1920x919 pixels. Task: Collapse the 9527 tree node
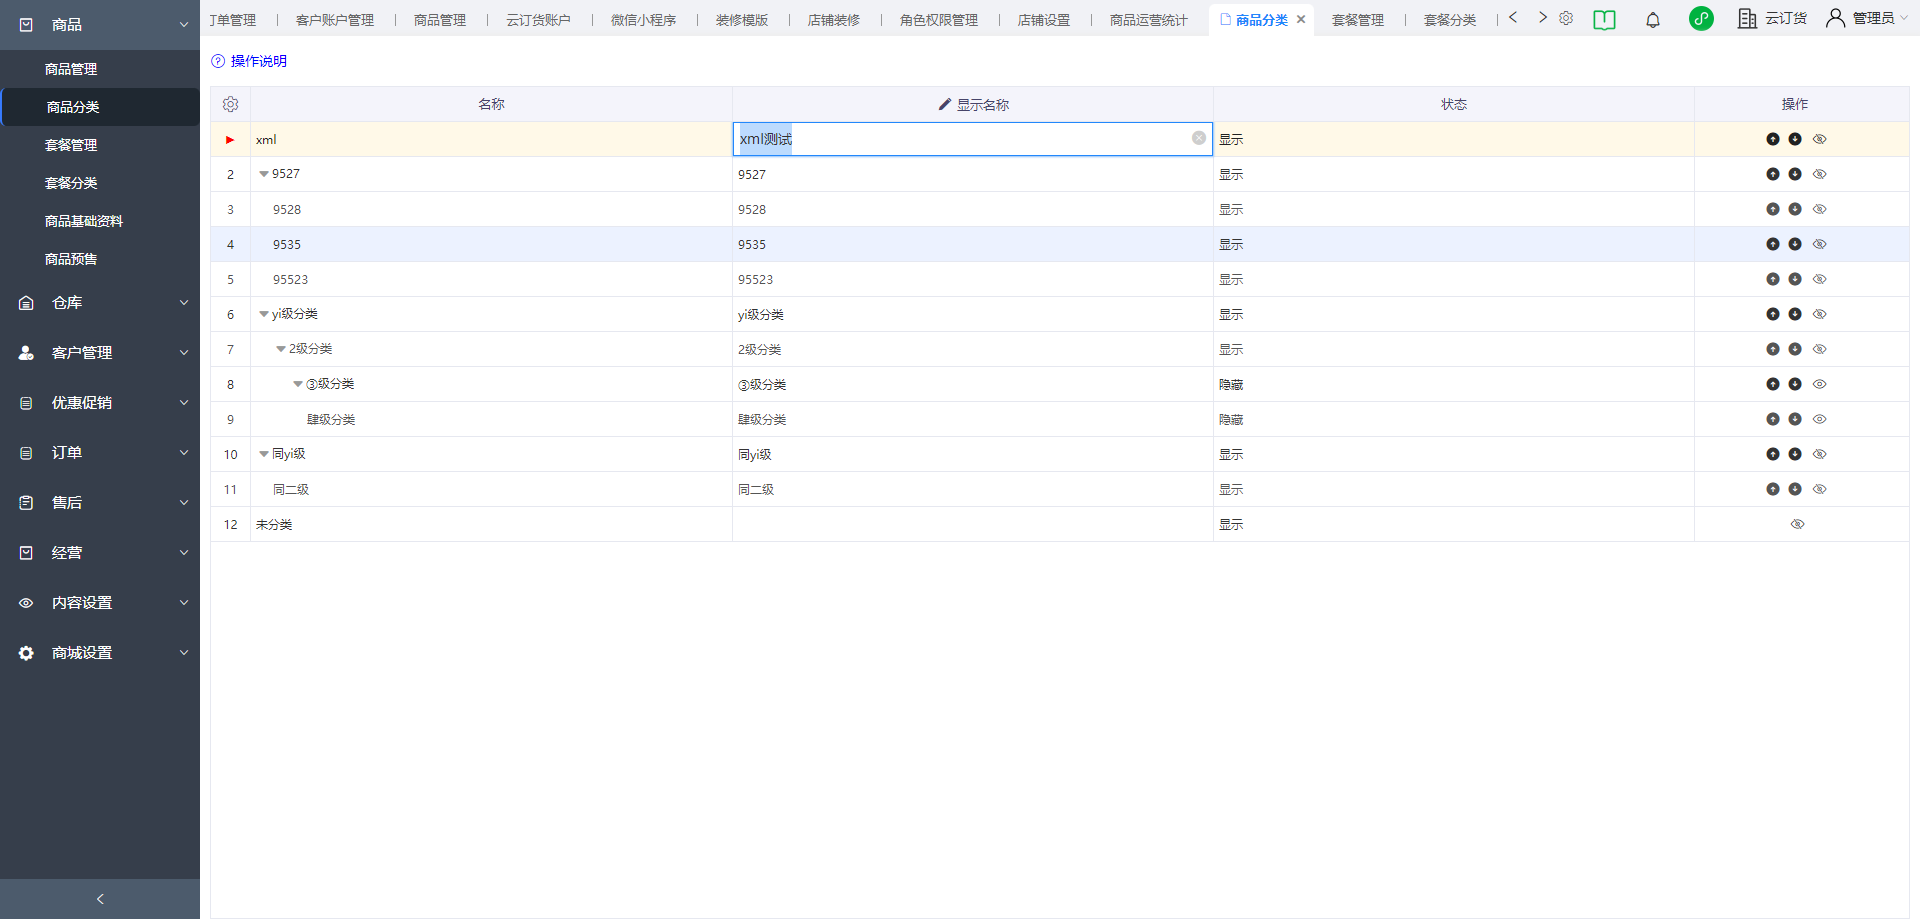click(x=264, y=174)
